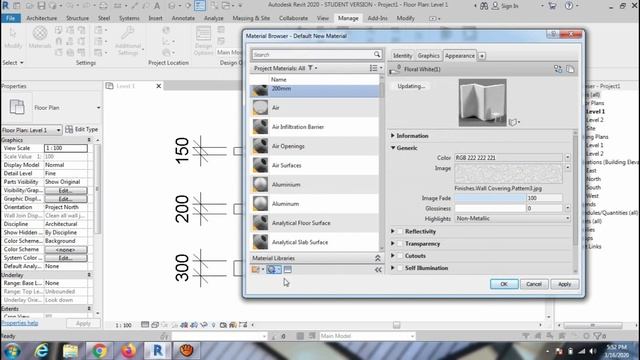Click the Windows Start orb
This screenshot has height=360, width=640.
coord(12,351)
